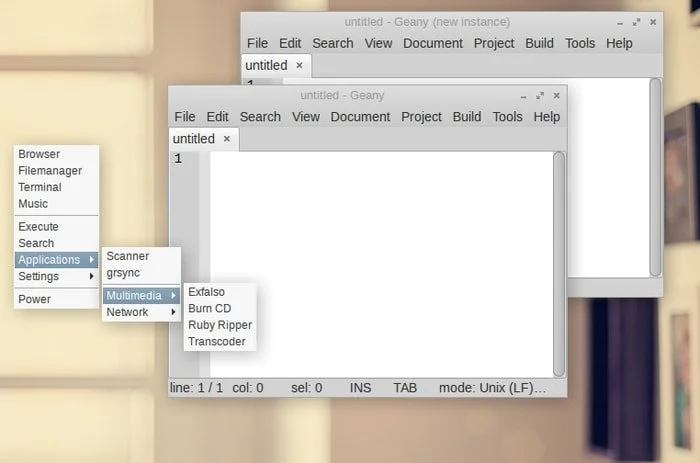Open Edit menu in Geany new instance window

[x=290, y=43]
